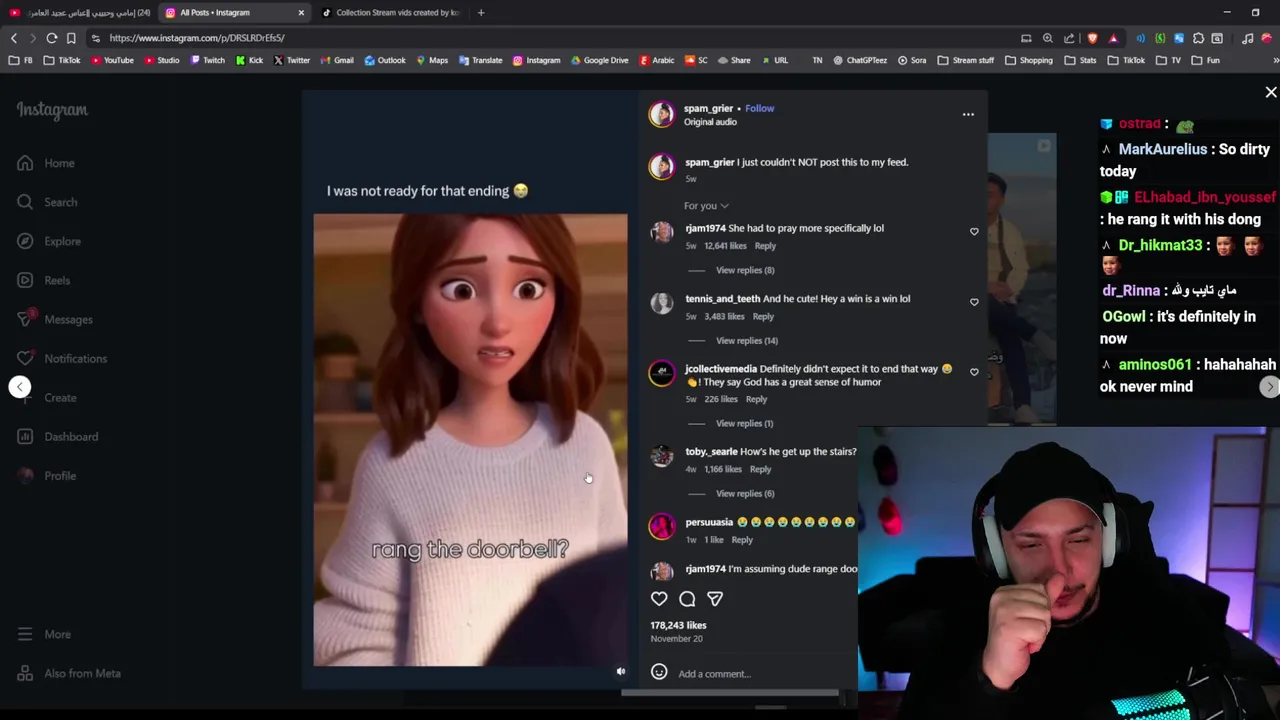Like rjam1974's comment about praying
1280x720 pixels.
[x=974, y=232]
